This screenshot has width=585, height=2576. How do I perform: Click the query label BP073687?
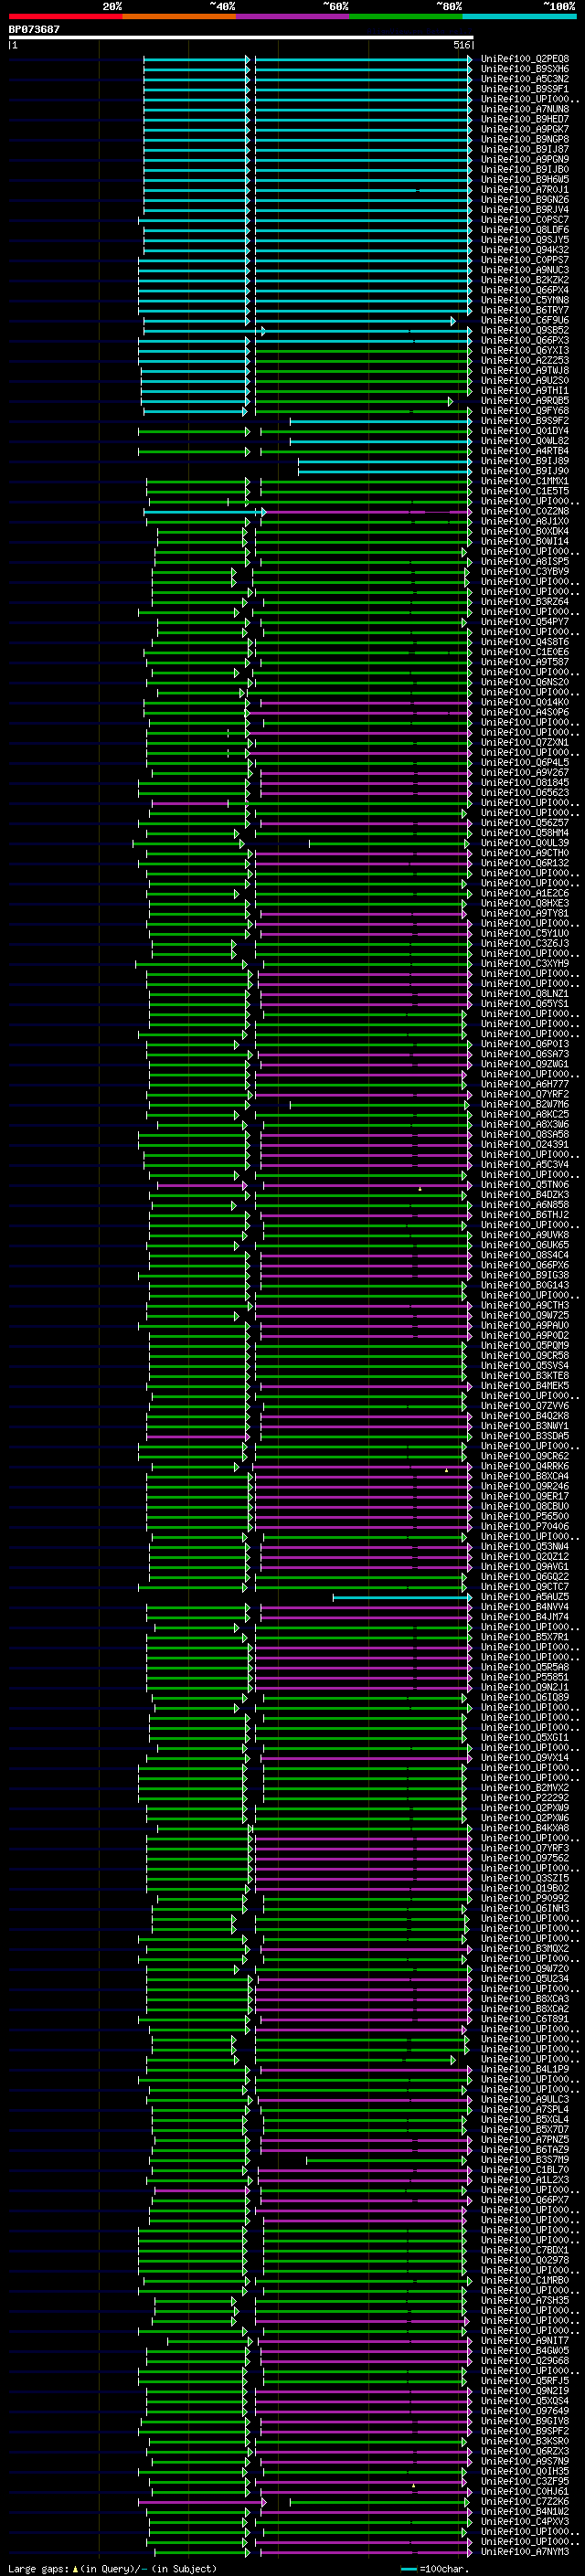coord(34,29)
